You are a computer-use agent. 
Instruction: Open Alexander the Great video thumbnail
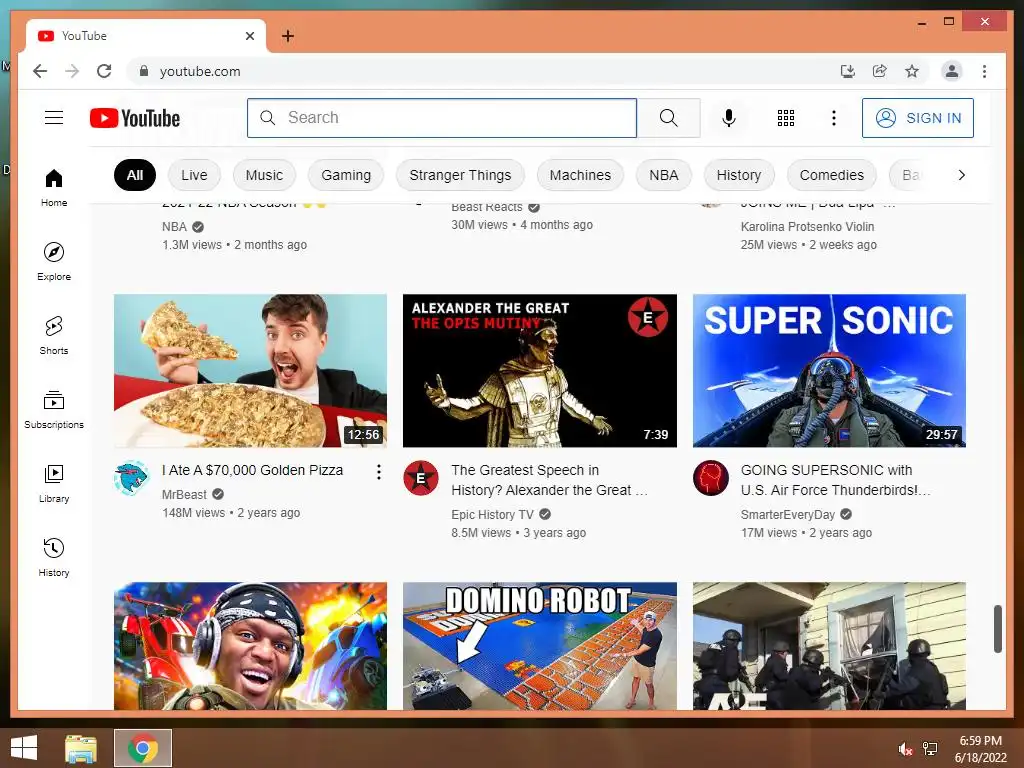(x=539, y=371)
